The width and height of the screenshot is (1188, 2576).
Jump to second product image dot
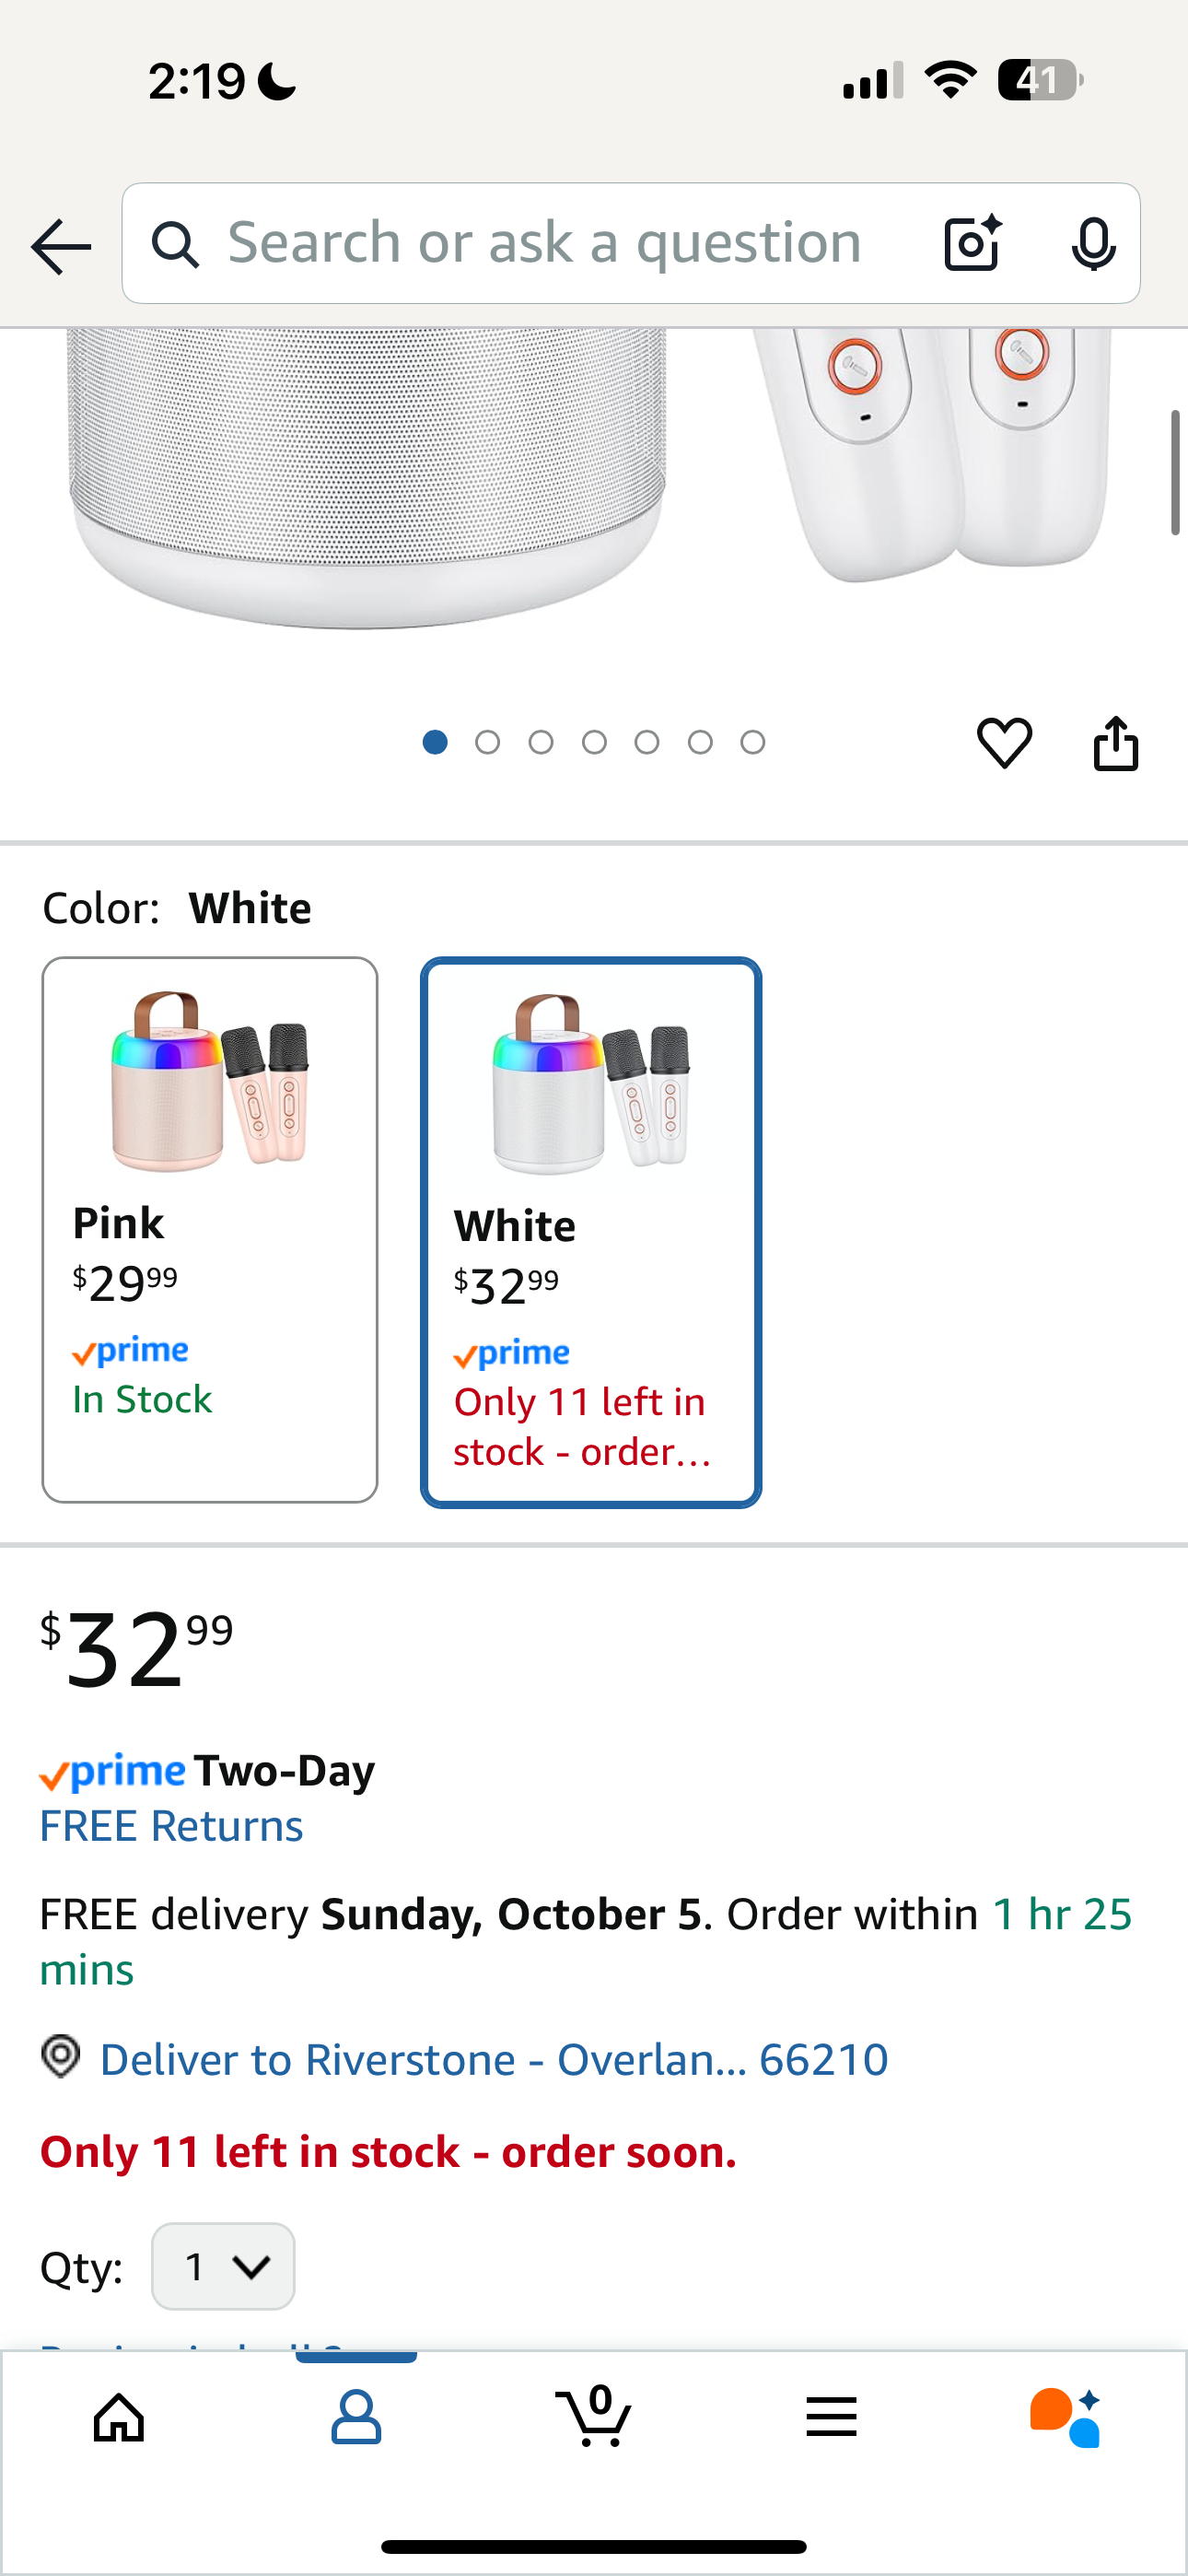[x=488, y=742]
